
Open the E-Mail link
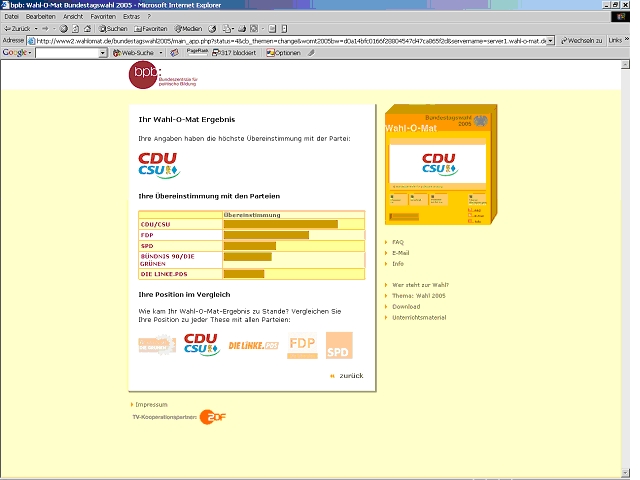[400, 253]
